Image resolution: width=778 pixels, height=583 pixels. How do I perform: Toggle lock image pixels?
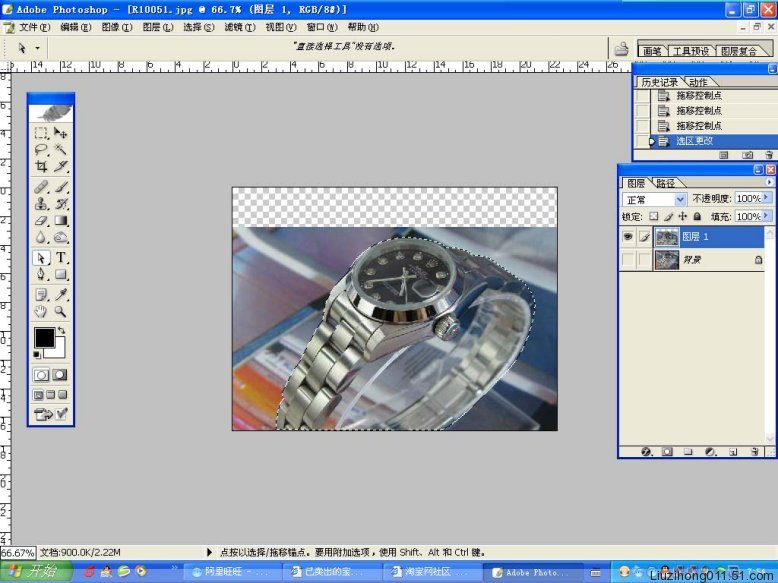coord(668,216)
